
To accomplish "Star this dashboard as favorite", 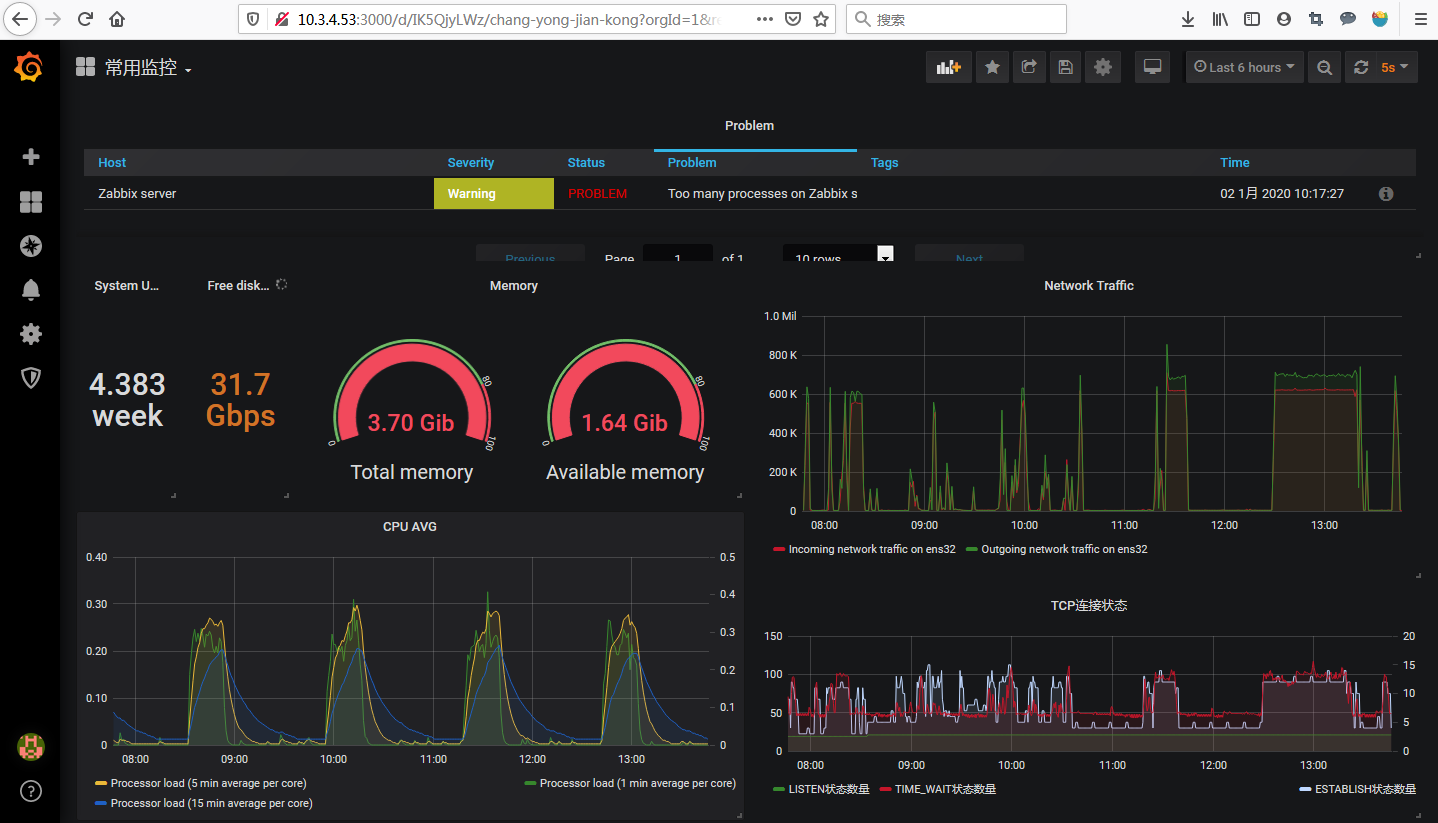I will [x=992, y=67].
